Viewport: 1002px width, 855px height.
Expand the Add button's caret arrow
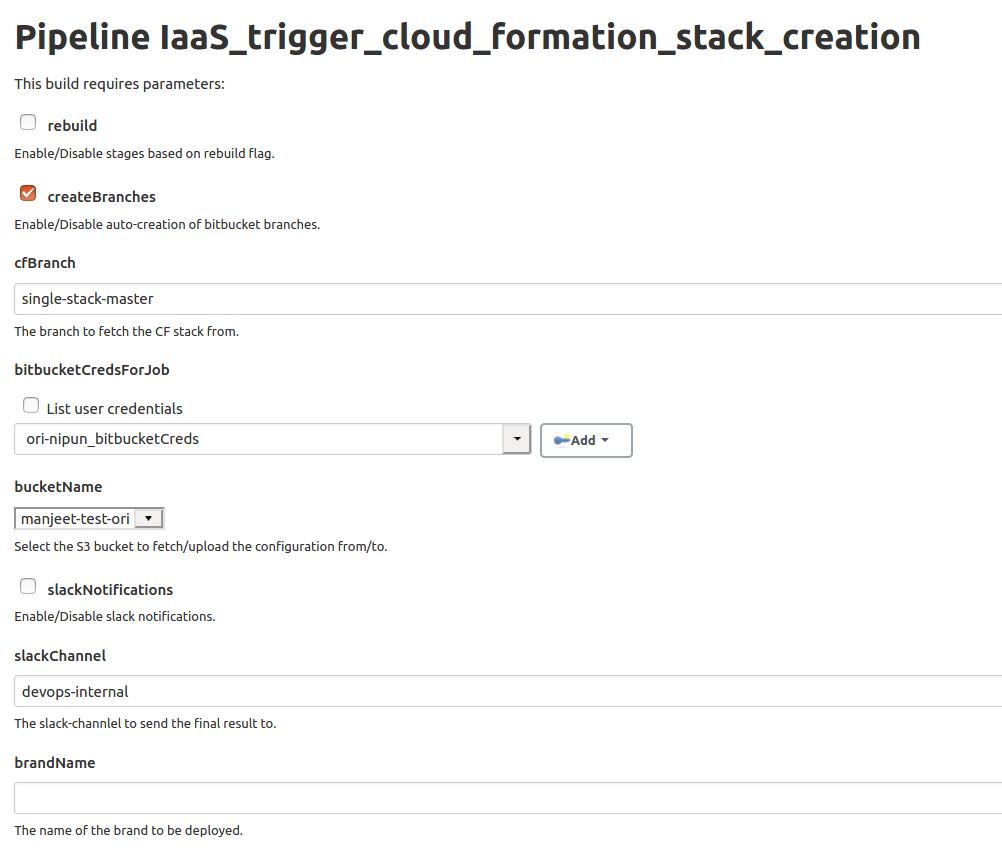(x=605, y=440)
